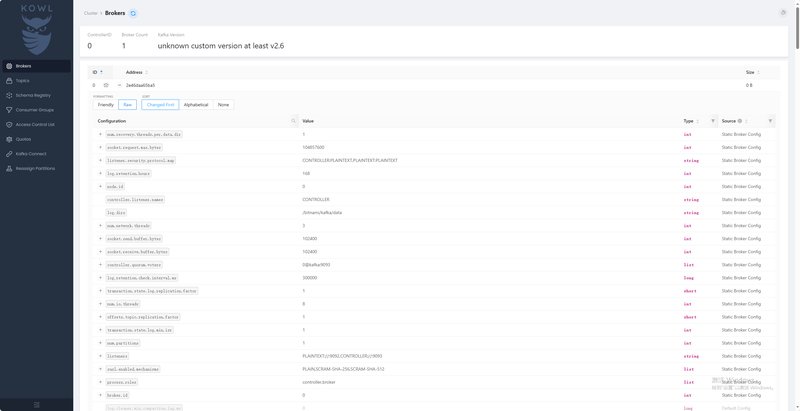This screenshot has width=800, height=411.
Task: Click the Cluster breadcrumb link
Action: coord(90,13)
